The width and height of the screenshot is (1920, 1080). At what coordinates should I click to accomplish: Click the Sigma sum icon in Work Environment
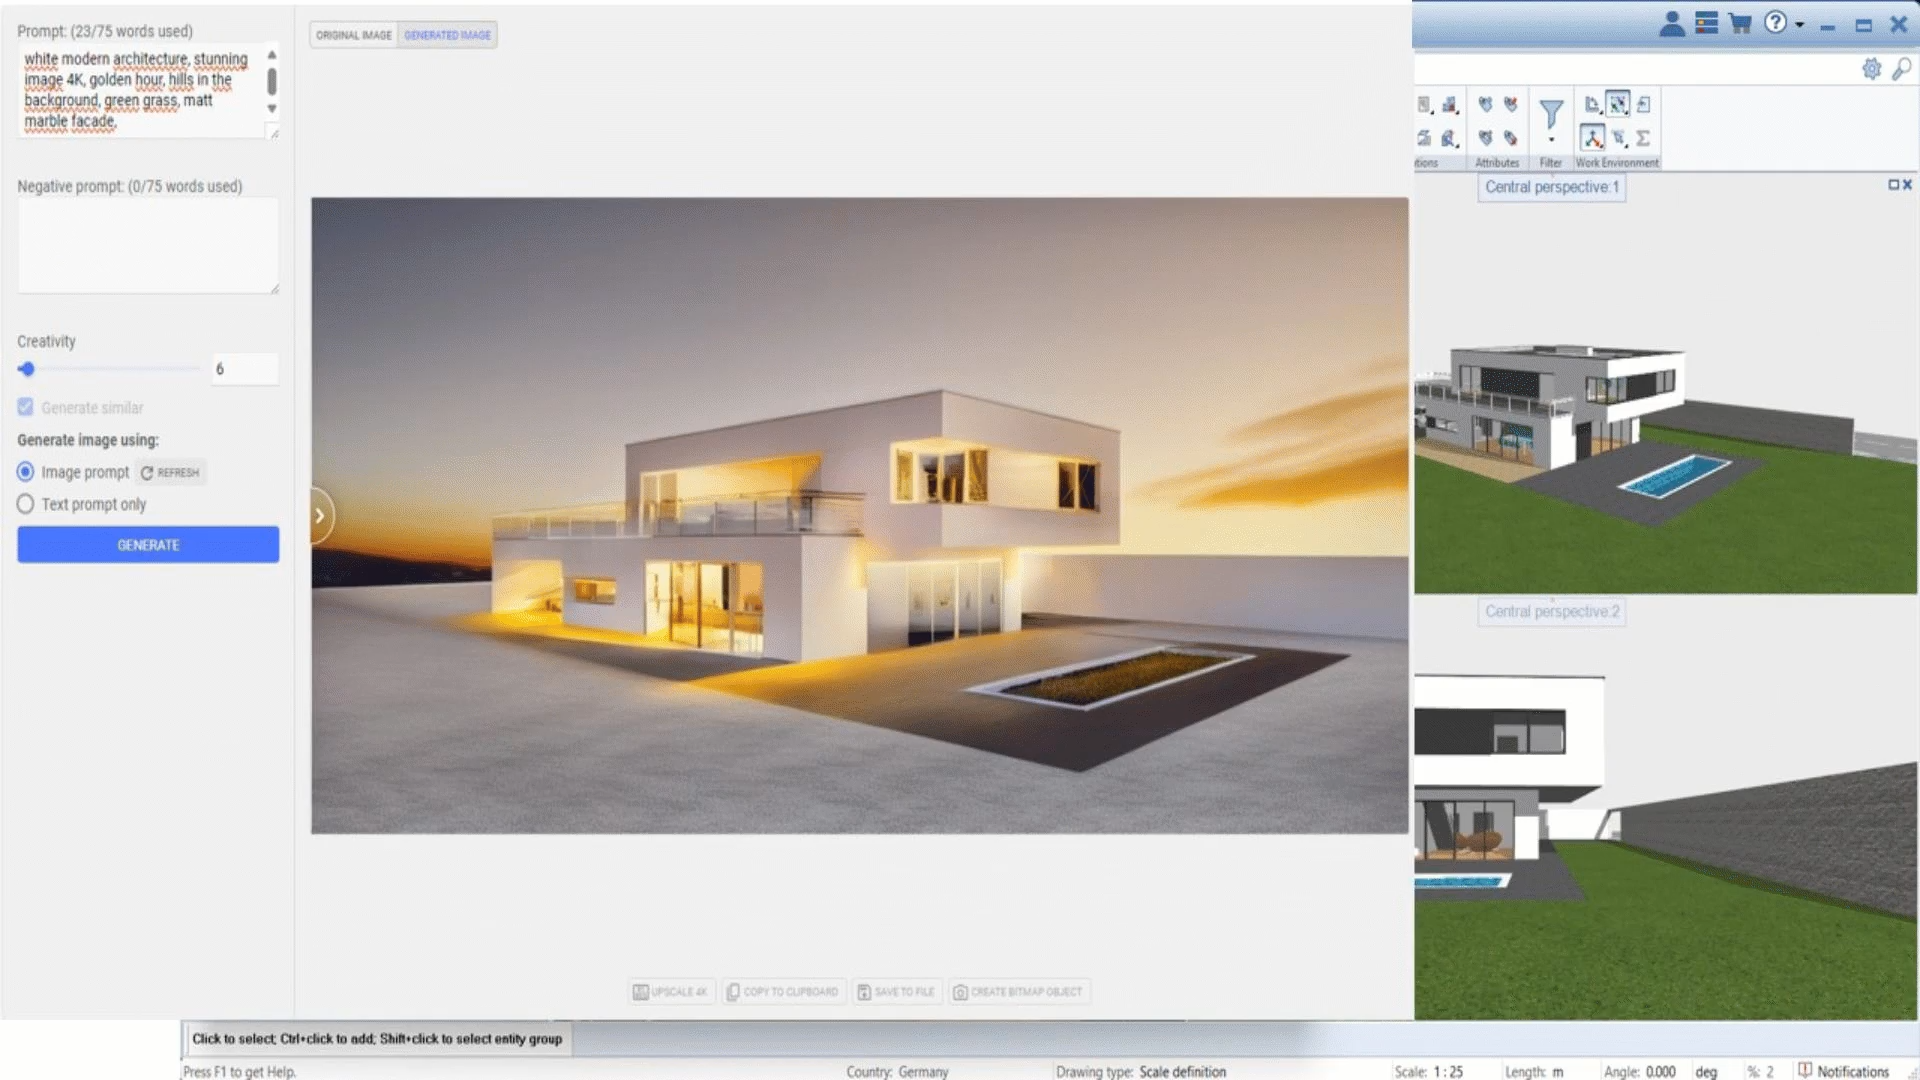[1643, 138]
